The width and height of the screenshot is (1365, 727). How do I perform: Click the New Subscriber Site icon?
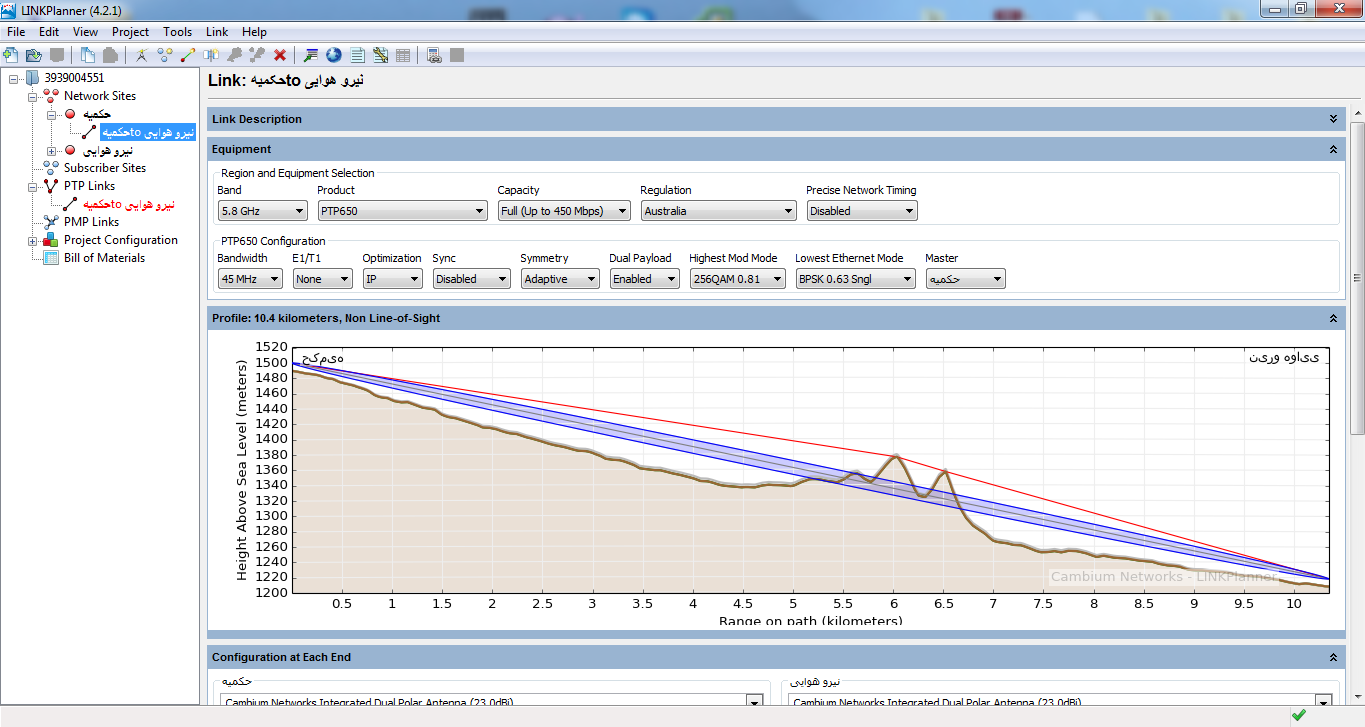click(x=165, y=55)
